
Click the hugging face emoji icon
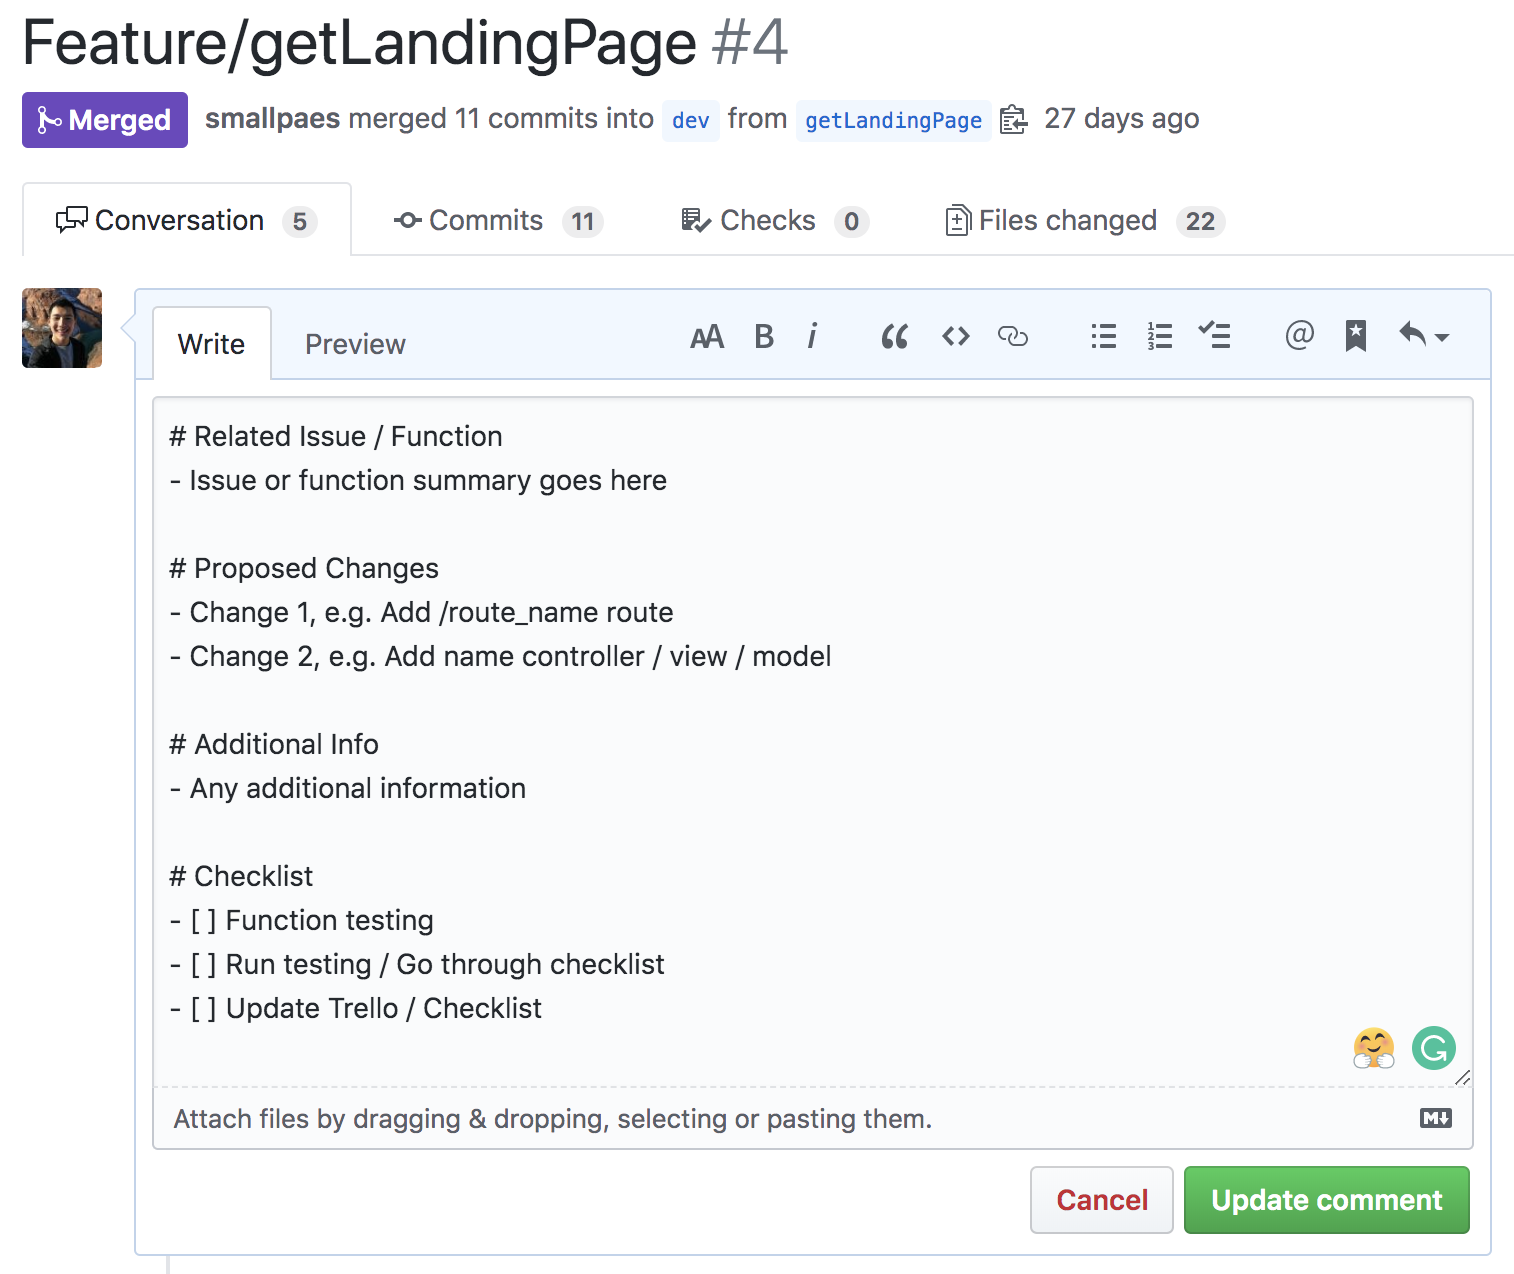point(1374,1048)
